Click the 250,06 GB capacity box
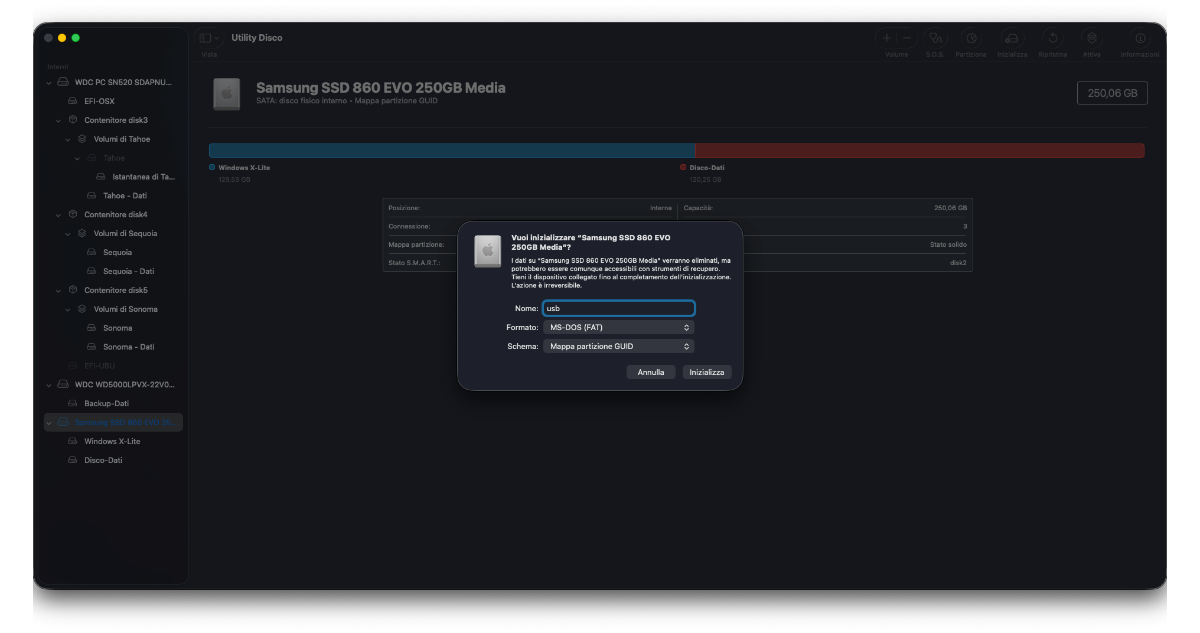Viewport: 1200px width, 633px height. click(1112, 93)
